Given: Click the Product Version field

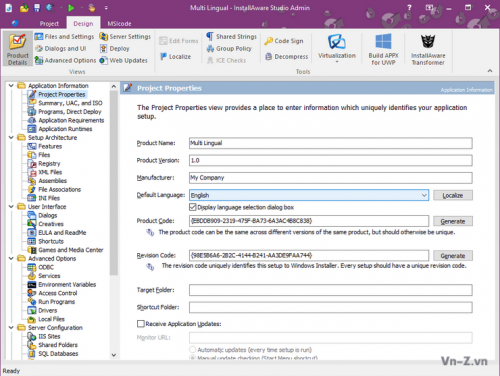Looking at the screenshot, I should pyautogui.click(x=330, y=160).
